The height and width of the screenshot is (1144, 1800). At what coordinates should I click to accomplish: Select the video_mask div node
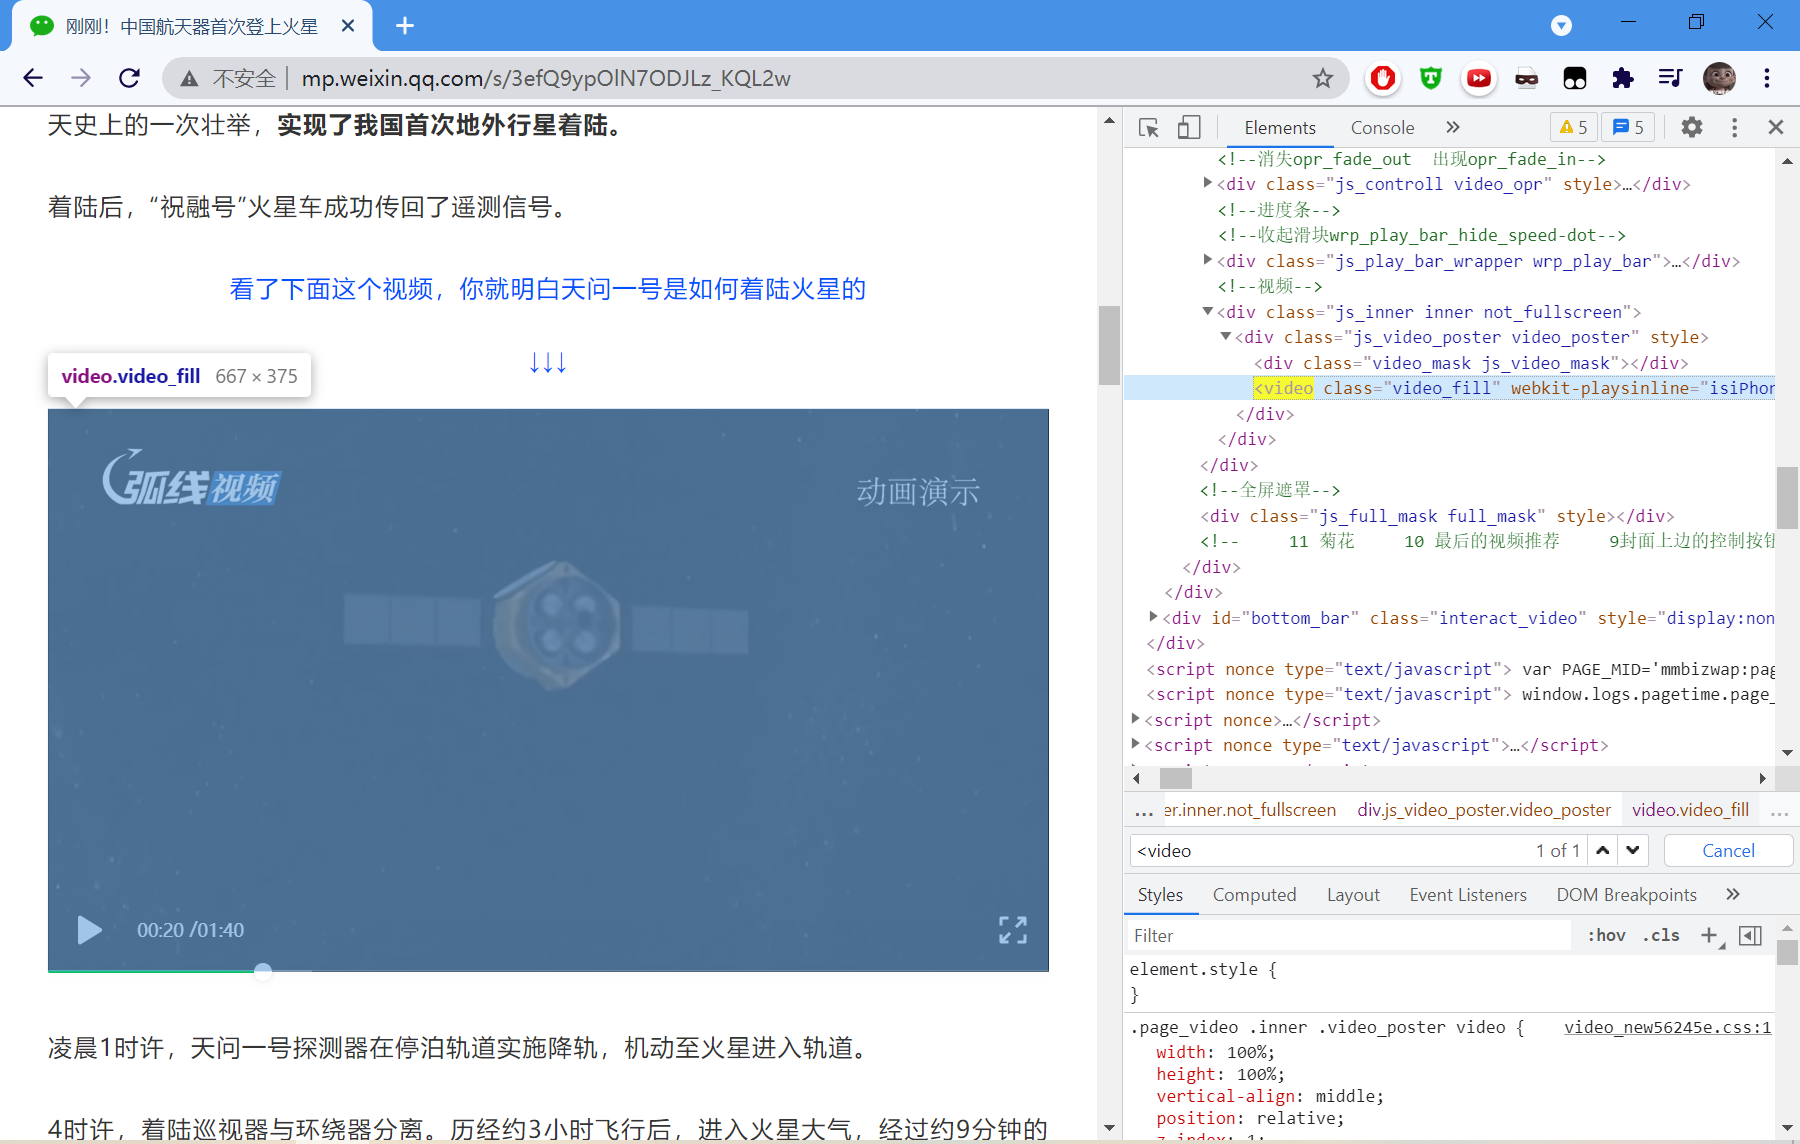(x=1471, y=363)
